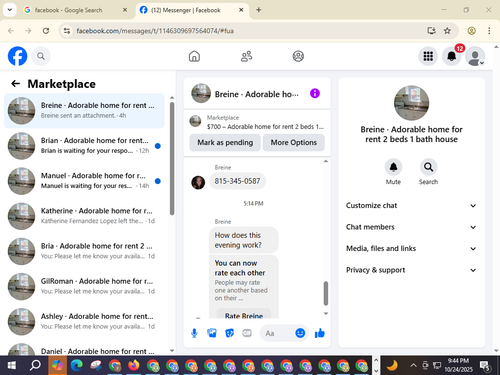Screen dimensions: 500x375
Task: Bookmark this page with the star icon
Action: point(447,31)
